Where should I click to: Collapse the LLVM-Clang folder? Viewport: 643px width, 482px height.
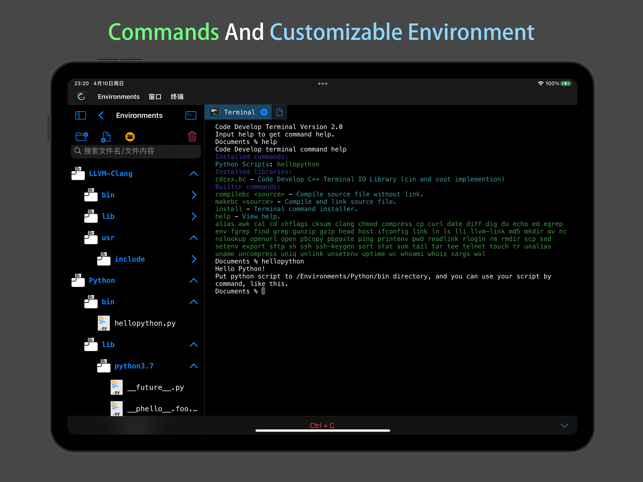tap(194, 174)
